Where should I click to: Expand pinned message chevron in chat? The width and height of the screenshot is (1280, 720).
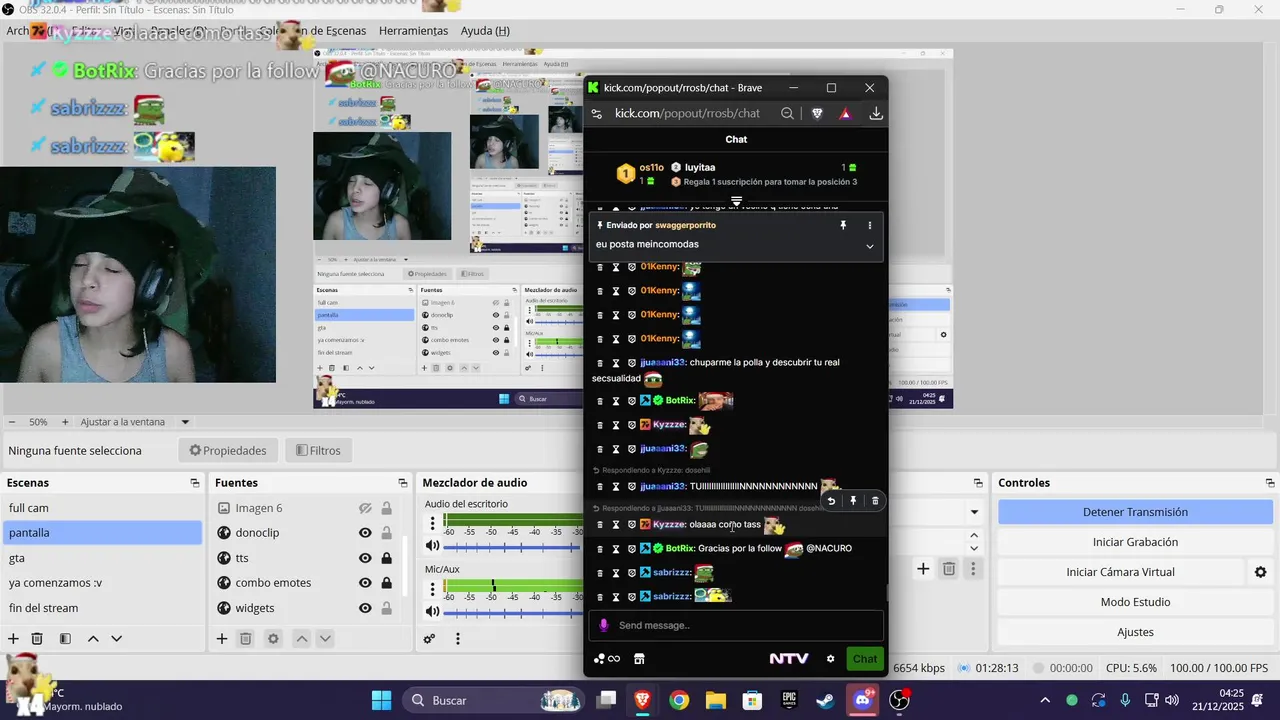(x=869, y=246)
